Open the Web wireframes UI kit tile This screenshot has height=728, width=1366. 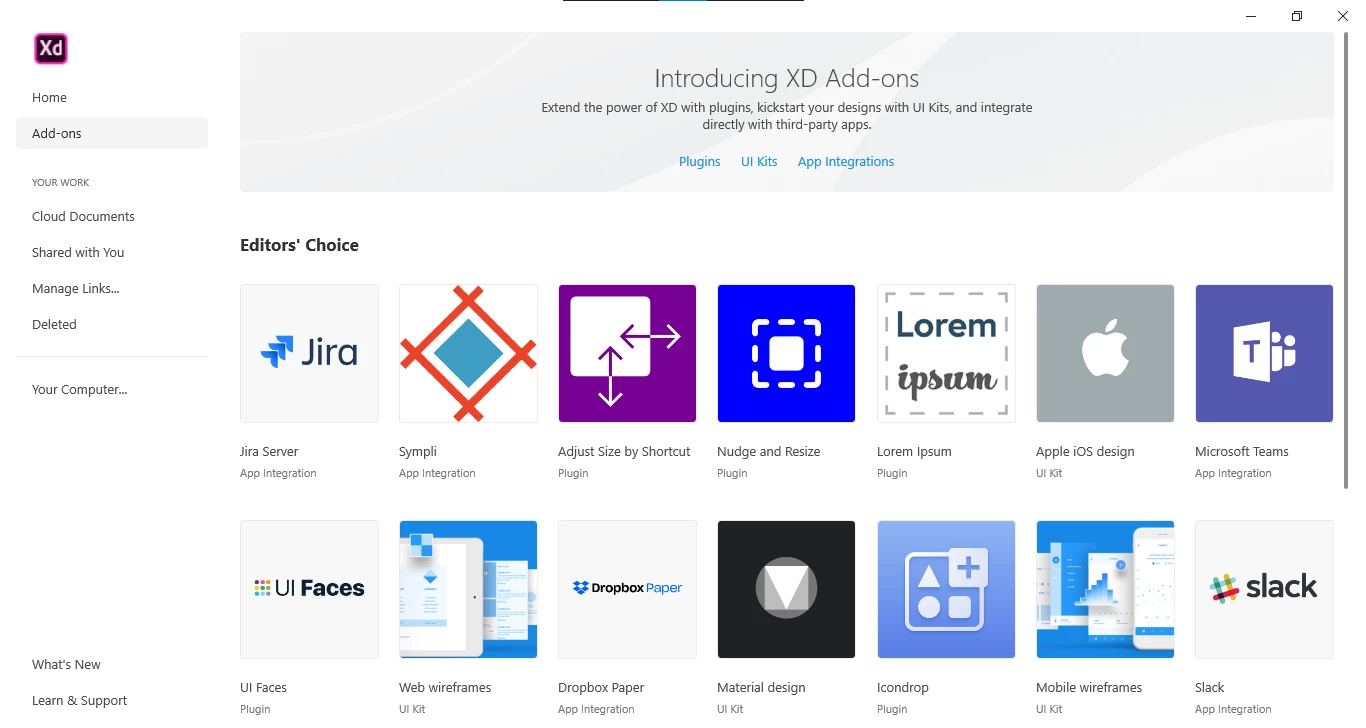[468, 589]
